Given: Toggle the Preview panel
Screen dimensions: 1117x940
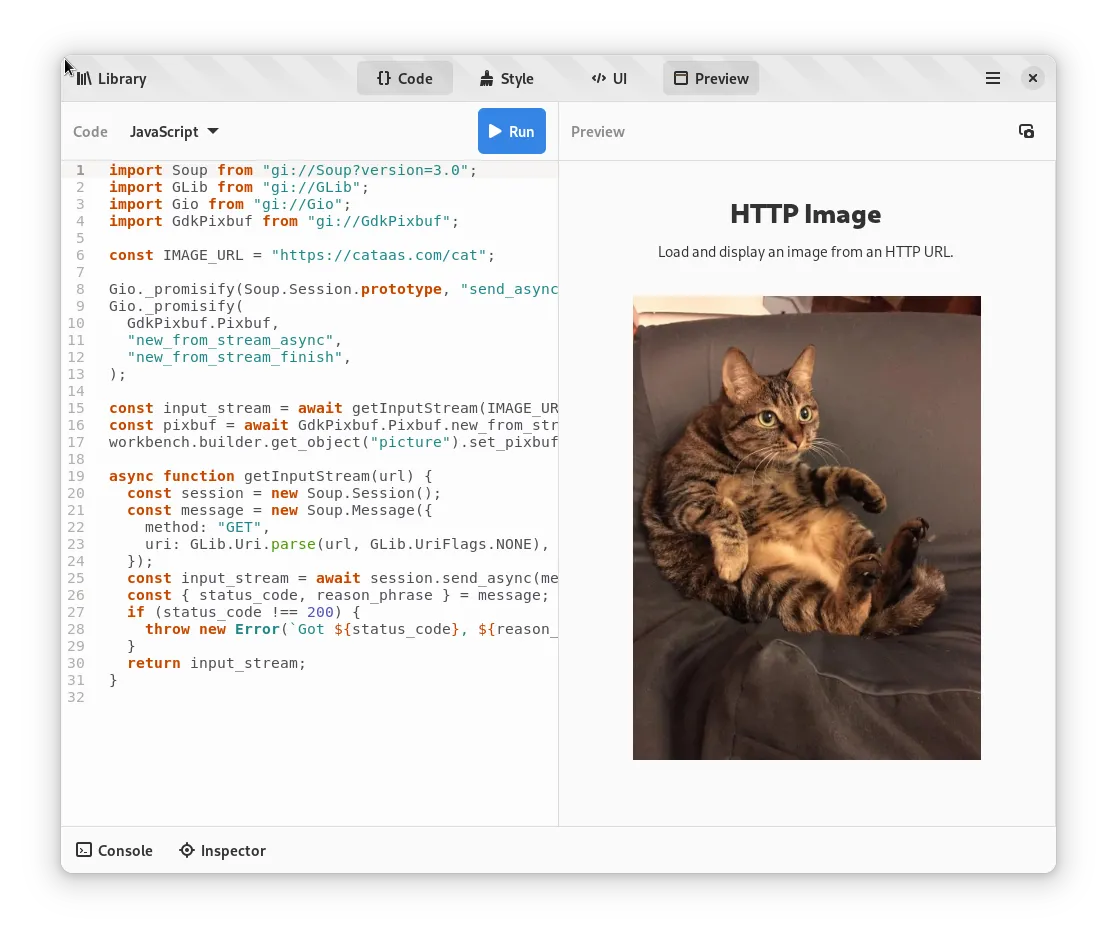Looking at the screenshot, I should click(711, 79).
